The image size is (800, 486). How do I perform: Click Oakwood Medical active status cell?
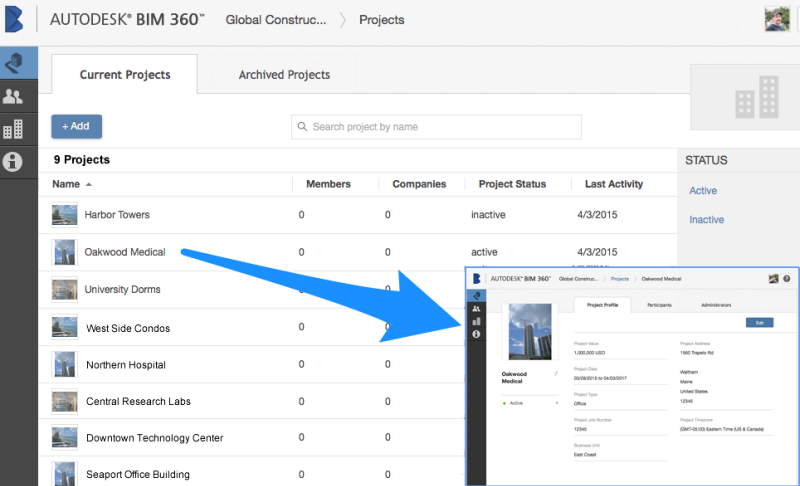coord(484,252)
